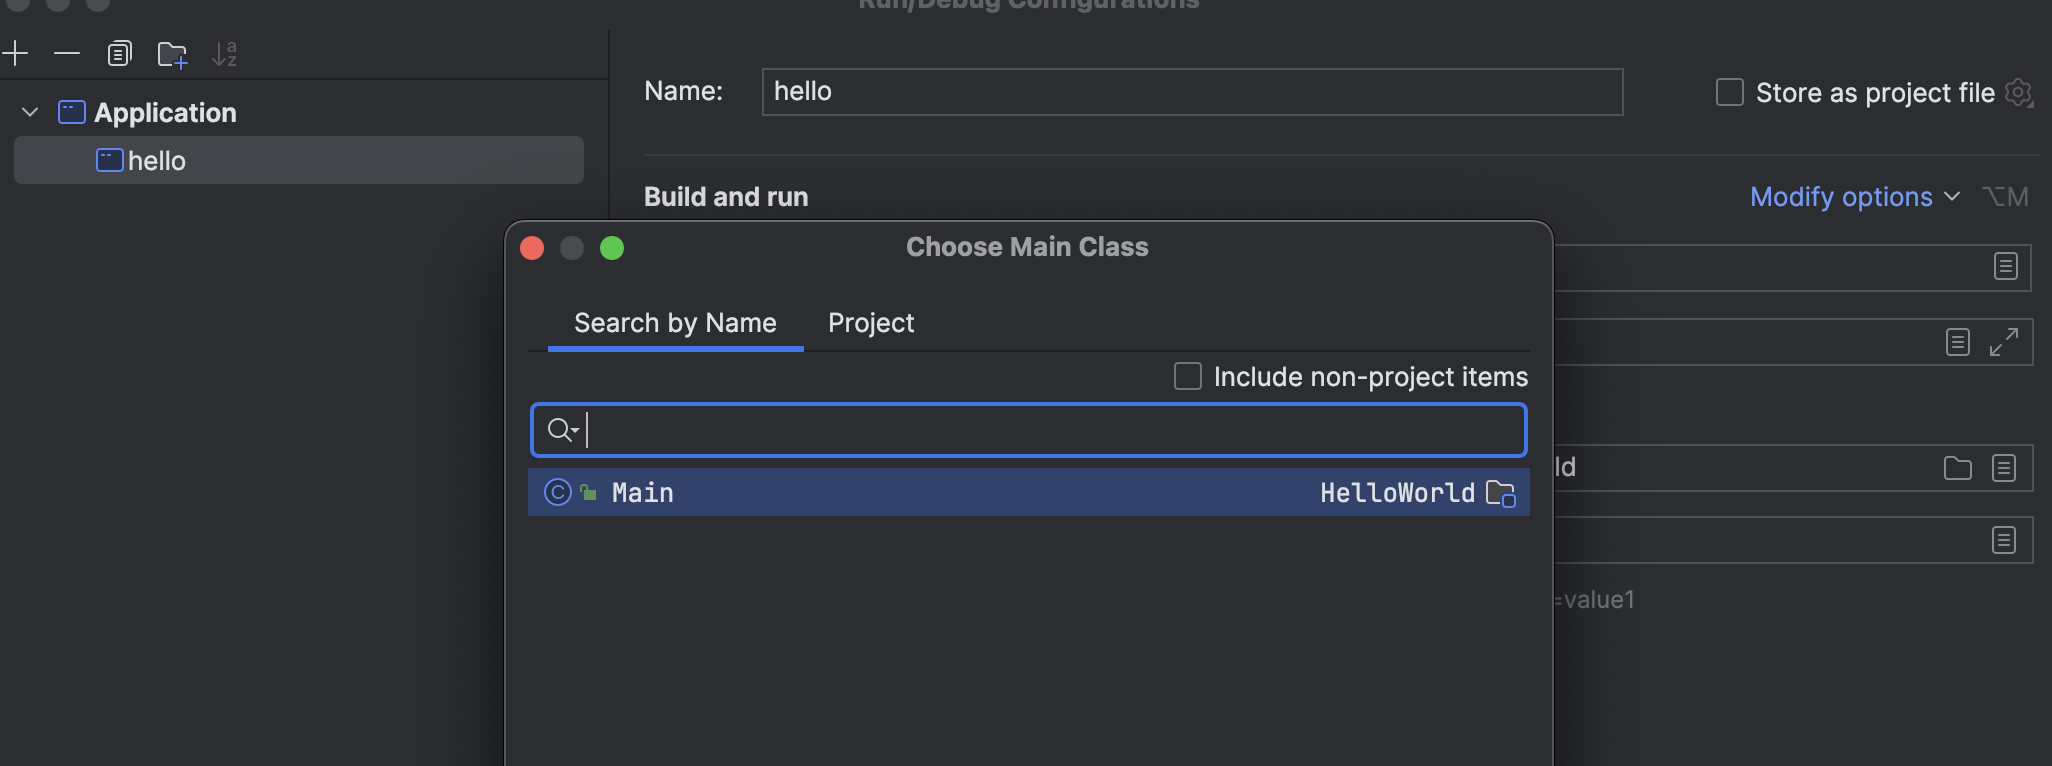Open the Store as project file gear settings
The width and height of the screenshot is (2052, 766).
[2019, 93]
